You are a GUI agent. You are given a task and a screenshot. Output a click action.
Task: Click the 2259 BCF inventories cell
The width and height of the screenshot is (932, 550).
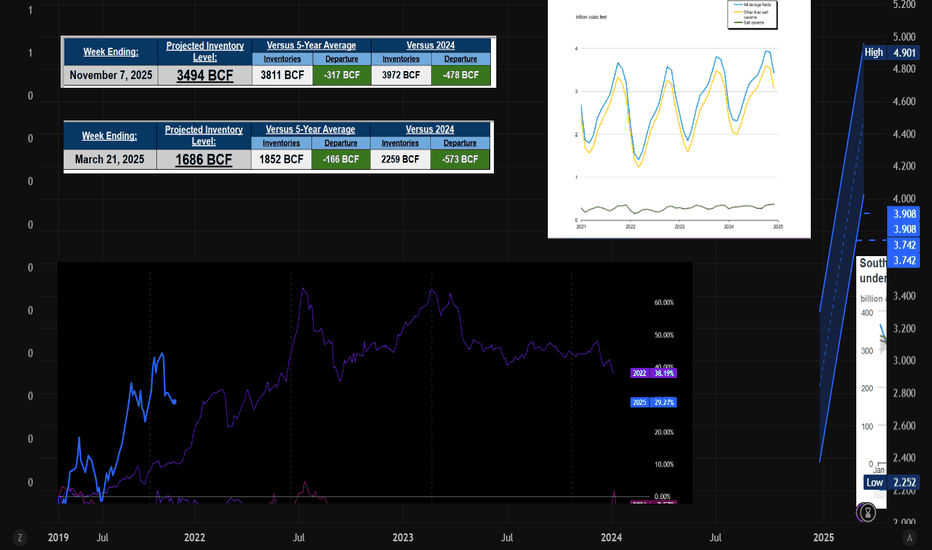[x=400, y=159]
